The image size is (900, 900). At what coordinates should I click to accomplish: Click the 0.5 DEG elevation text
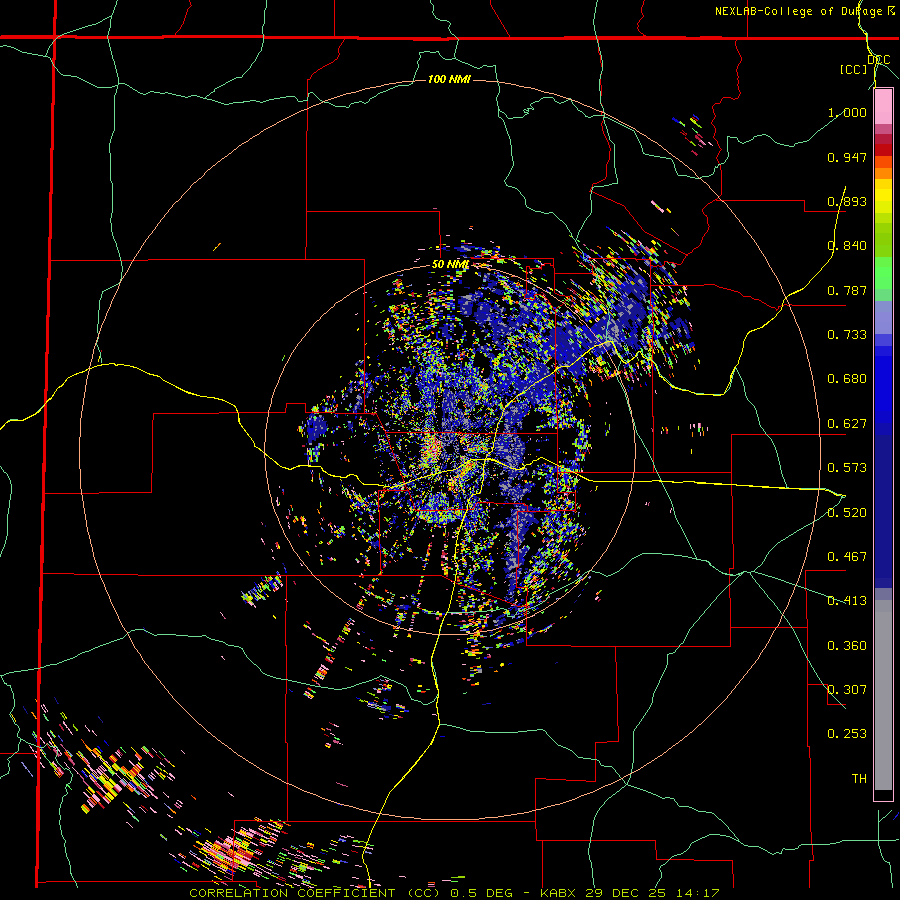(483, 893)
